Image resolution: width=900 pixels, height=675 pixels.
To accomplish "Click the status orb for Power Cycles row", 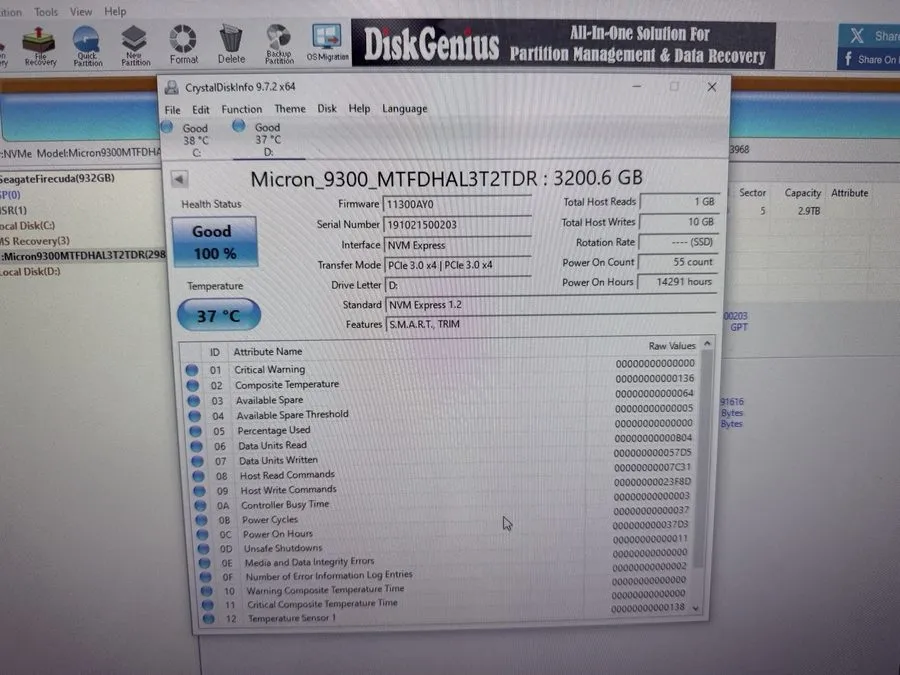I will (x=201, y=520).
